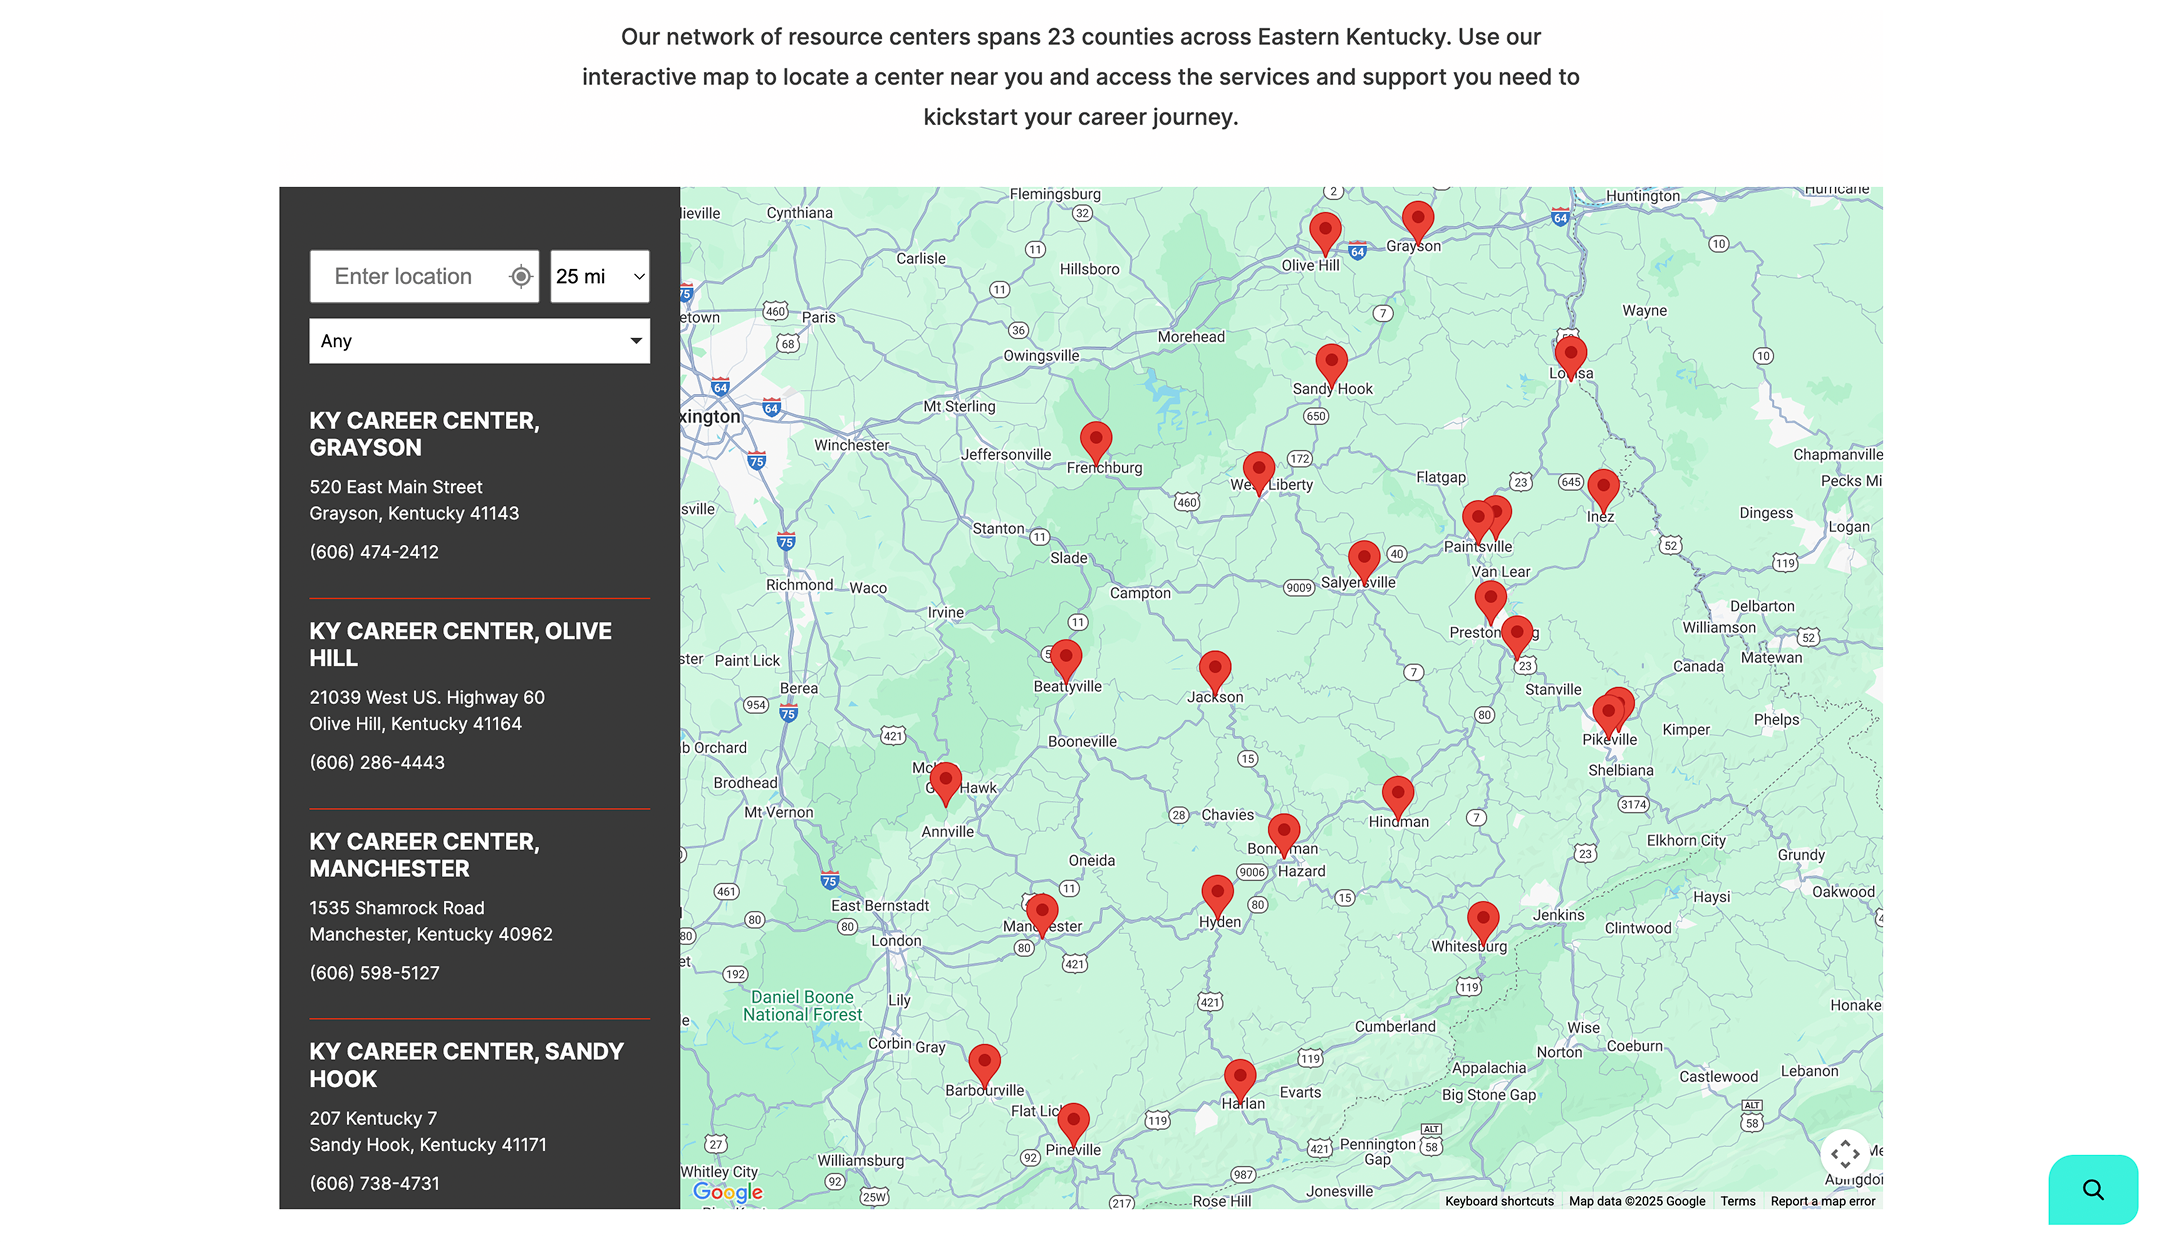
Task: Click the map pin at Olive Hill
Action: (x=1325, y=234)
